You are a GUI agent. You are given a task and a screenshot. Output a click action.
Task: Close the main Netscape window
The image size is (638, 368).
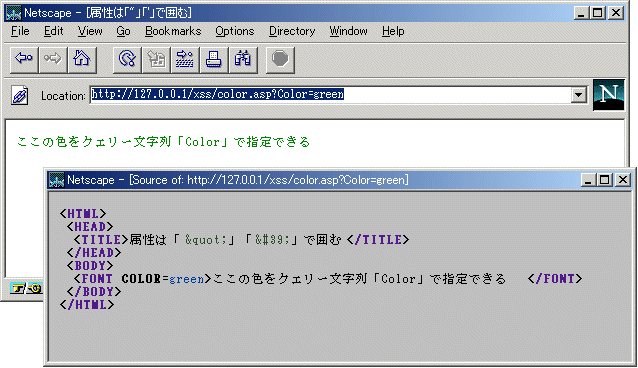click(616, 13)
